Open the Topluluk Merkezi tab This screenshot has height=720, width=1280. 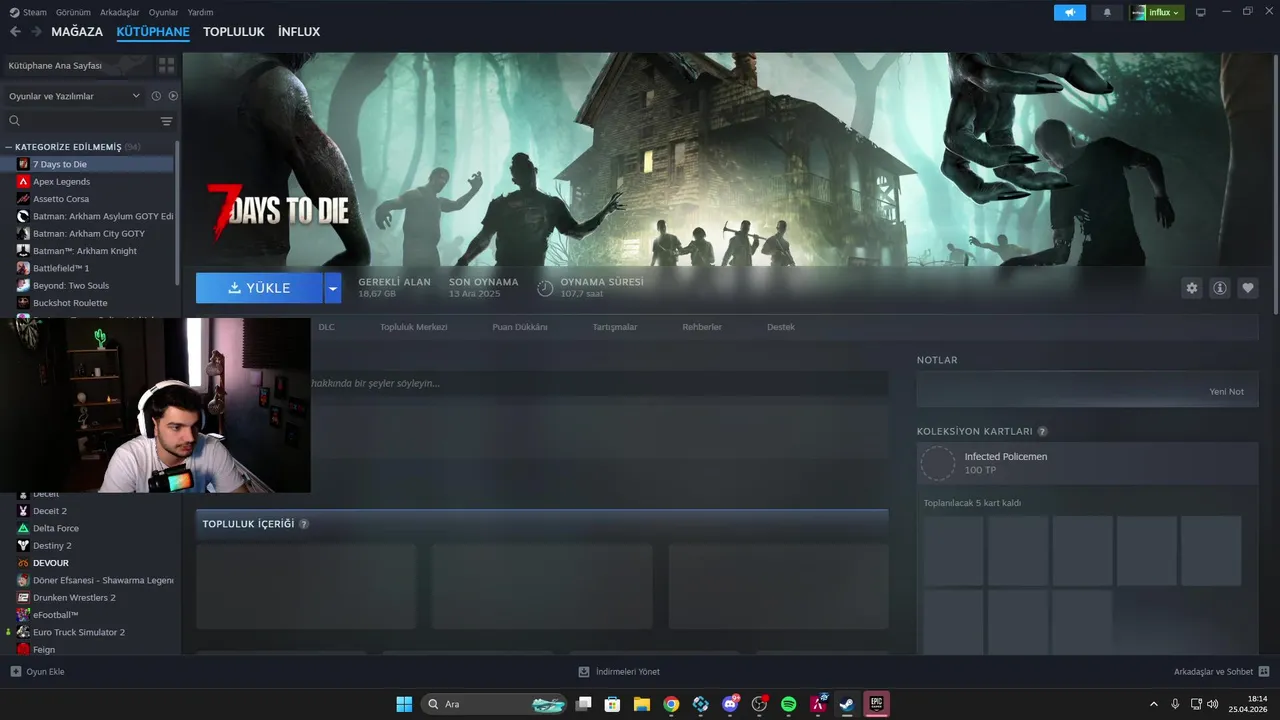coord(414,327)
